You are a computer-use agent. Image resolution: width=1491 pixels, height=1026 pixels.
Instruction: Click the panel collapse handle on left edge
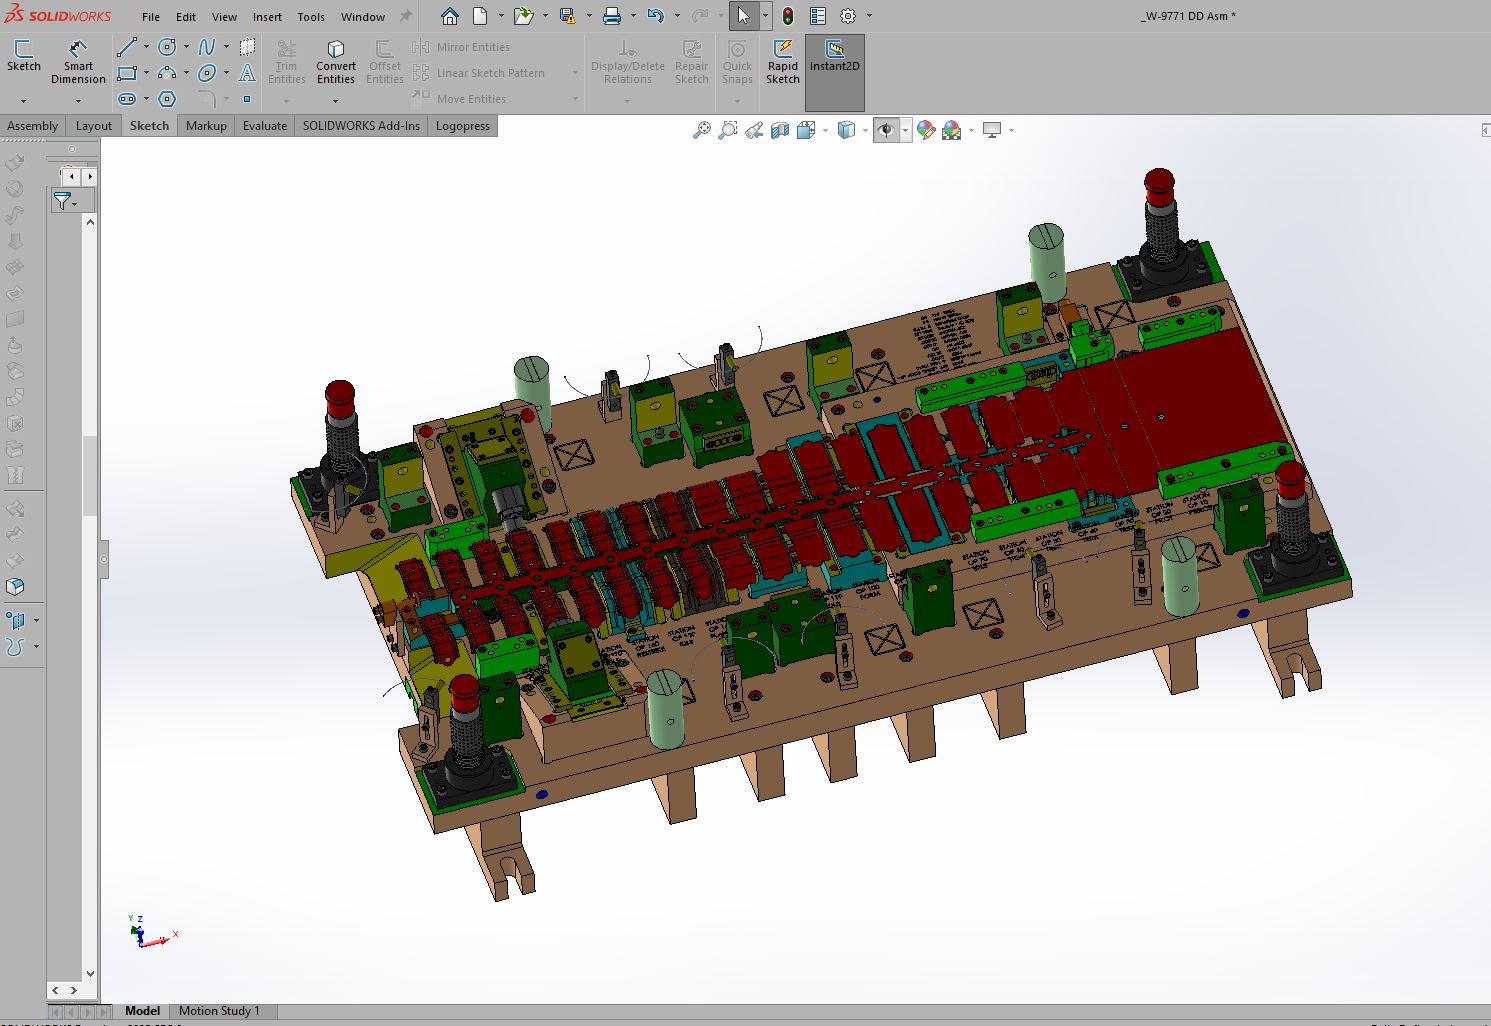[104, 560]
